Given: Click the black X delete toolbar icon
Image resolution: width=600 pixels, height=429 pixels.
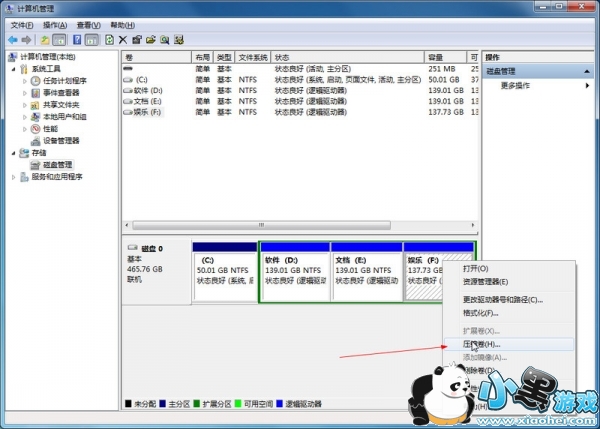Looking at the screenshot, I should pyautogui.click(x=122, y=40).
